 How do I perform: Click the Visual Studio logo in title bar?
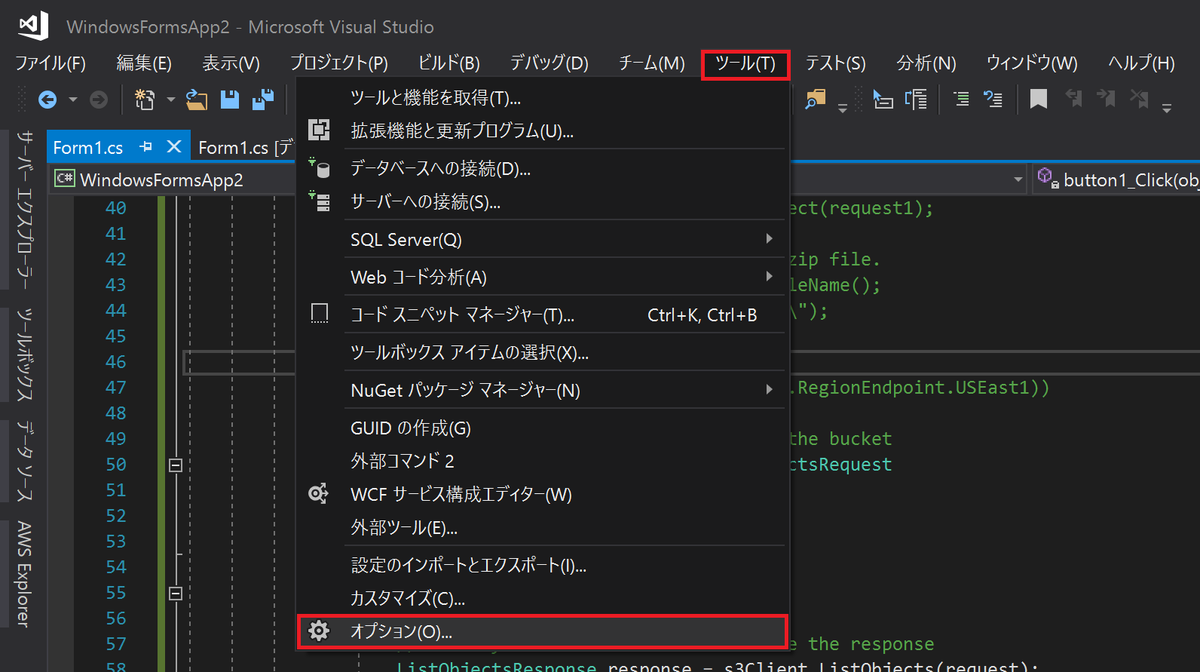(33, 25)
